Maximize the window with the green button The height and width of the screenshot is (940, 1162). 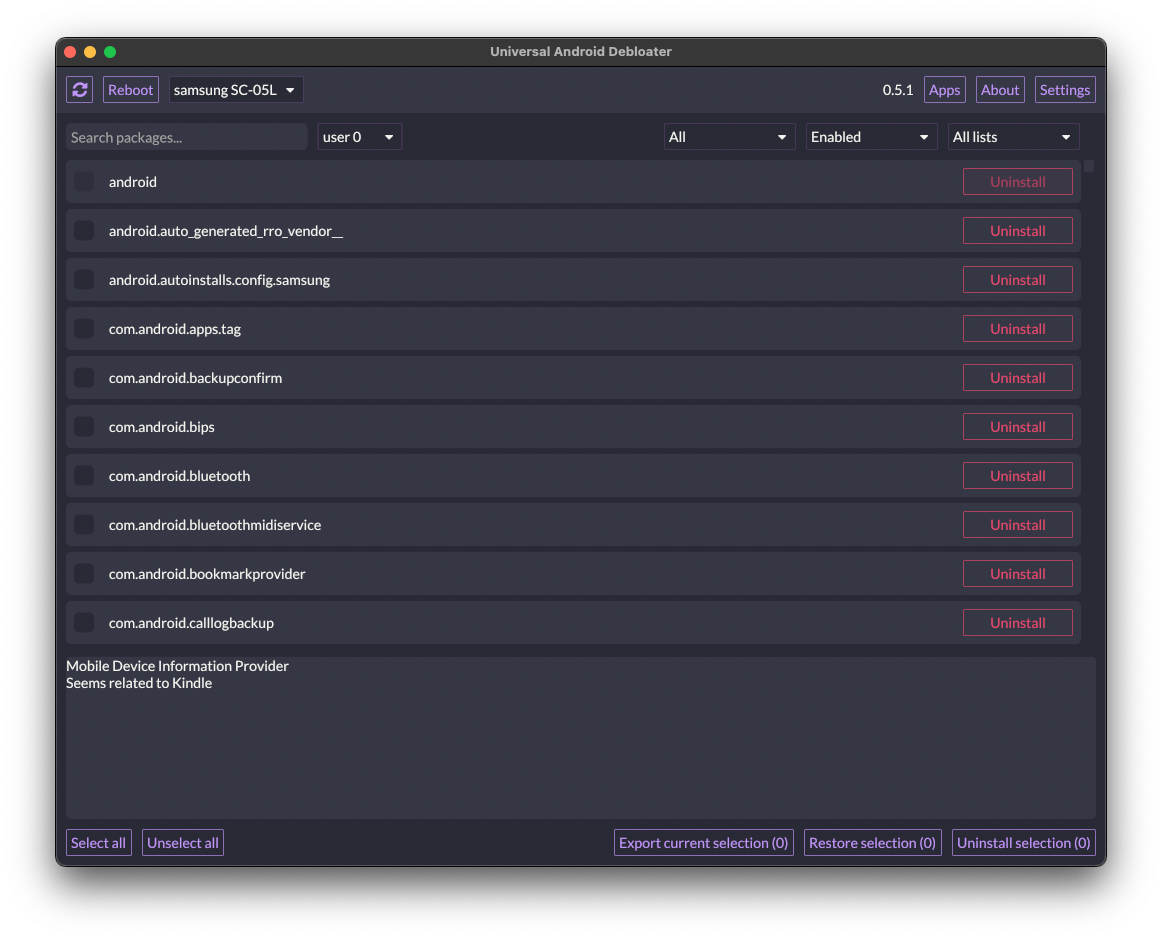110,52
